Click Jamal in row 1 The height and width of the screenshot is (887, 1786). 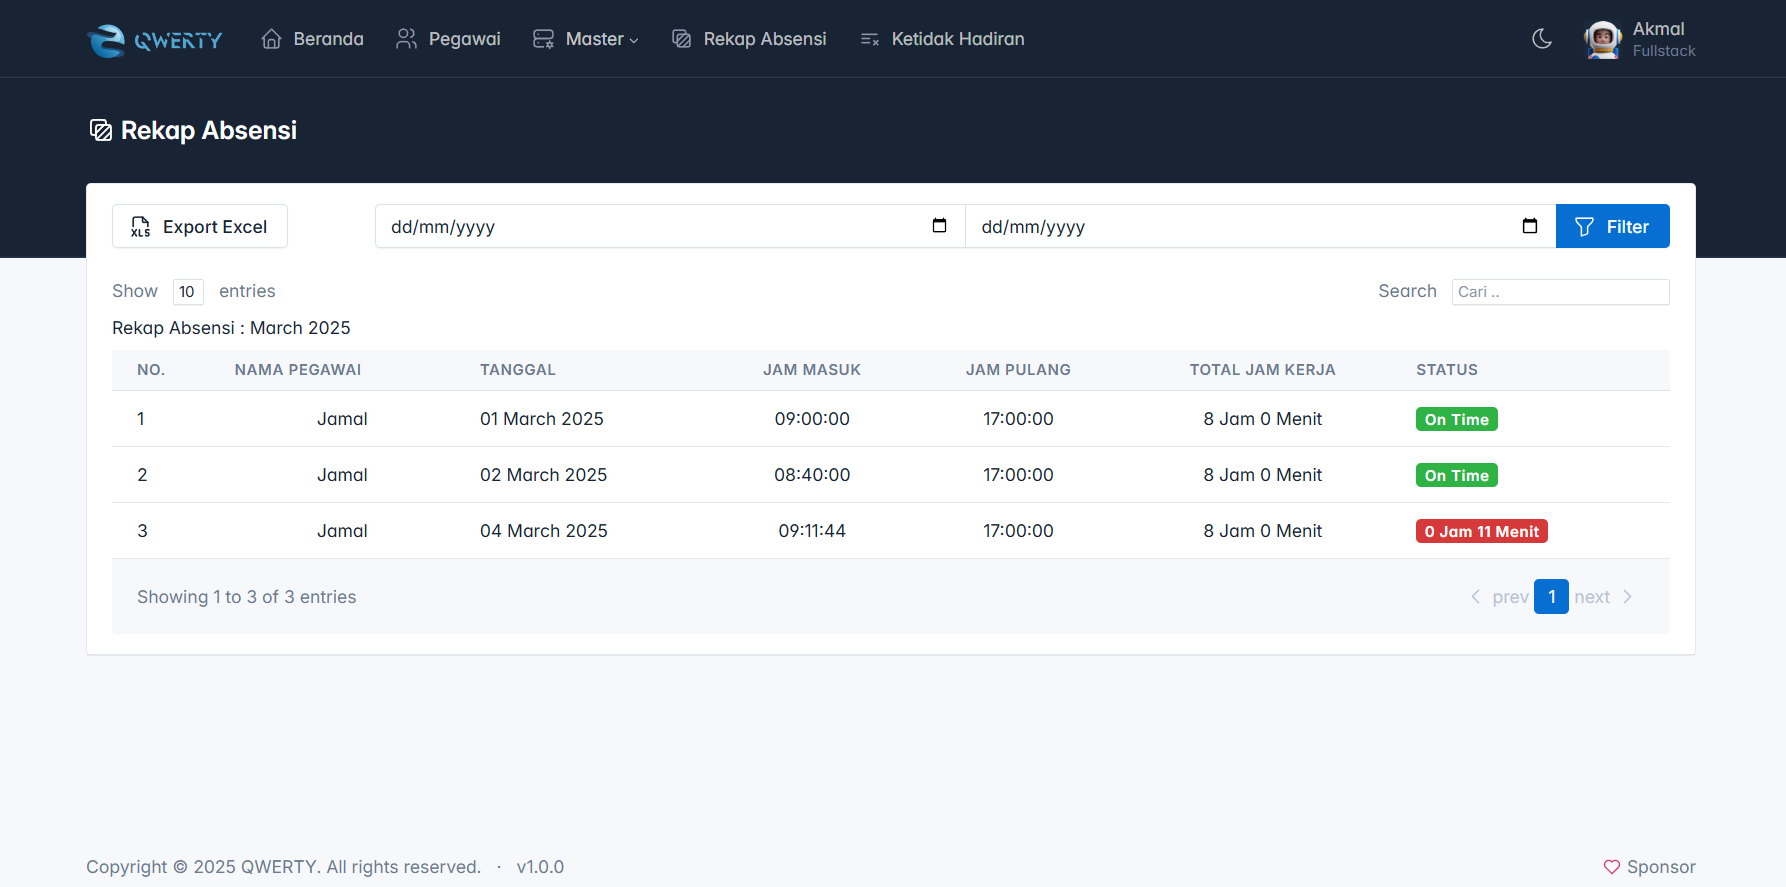(342, 419)
